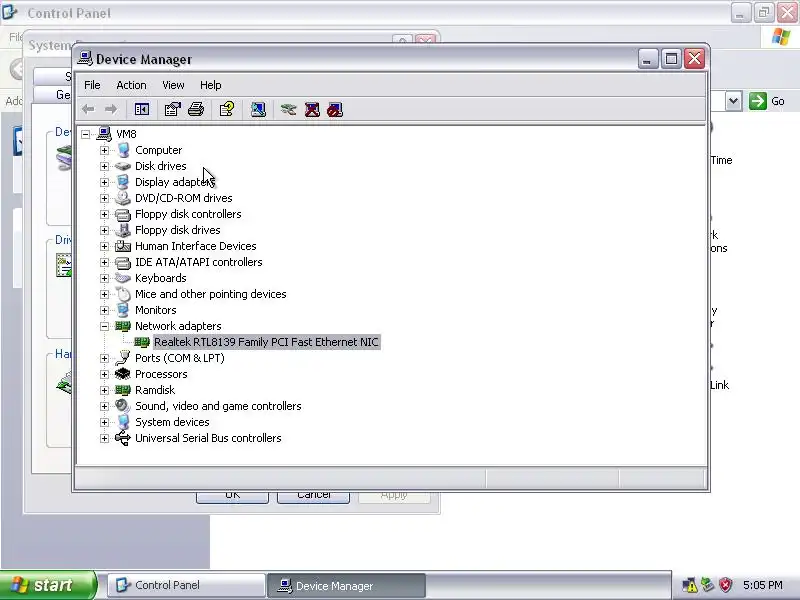Click the IDE ATA/ATAPI controllers icon
The height and width of the screenshot is (600, 800).
tap(123, 262)
